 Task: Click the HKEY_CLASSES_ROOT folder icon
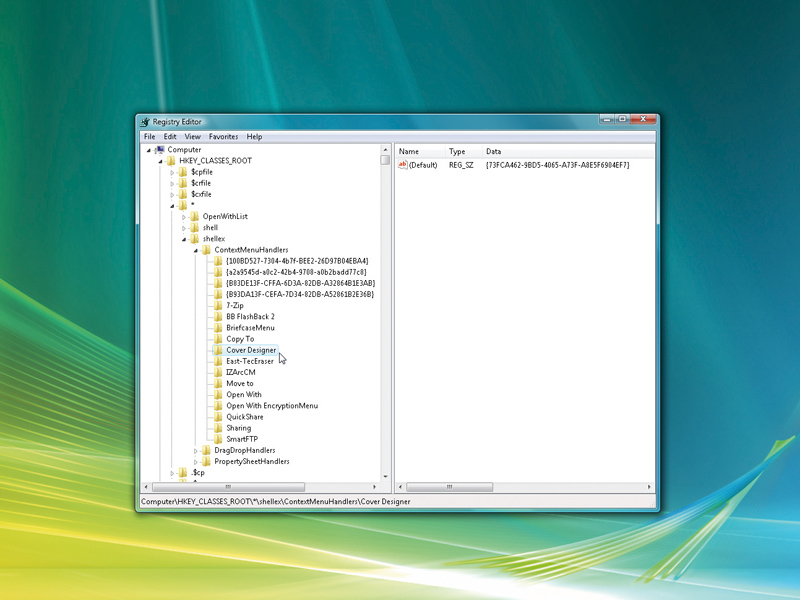(x=171, y=161)
